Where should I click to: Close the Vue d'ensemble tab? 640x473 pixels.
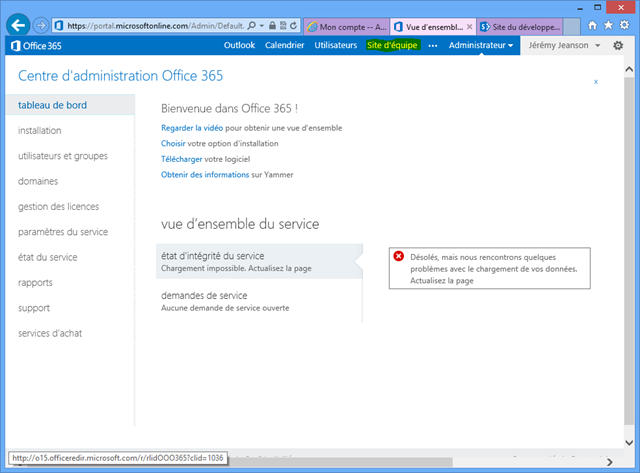(x=469, y=27)
